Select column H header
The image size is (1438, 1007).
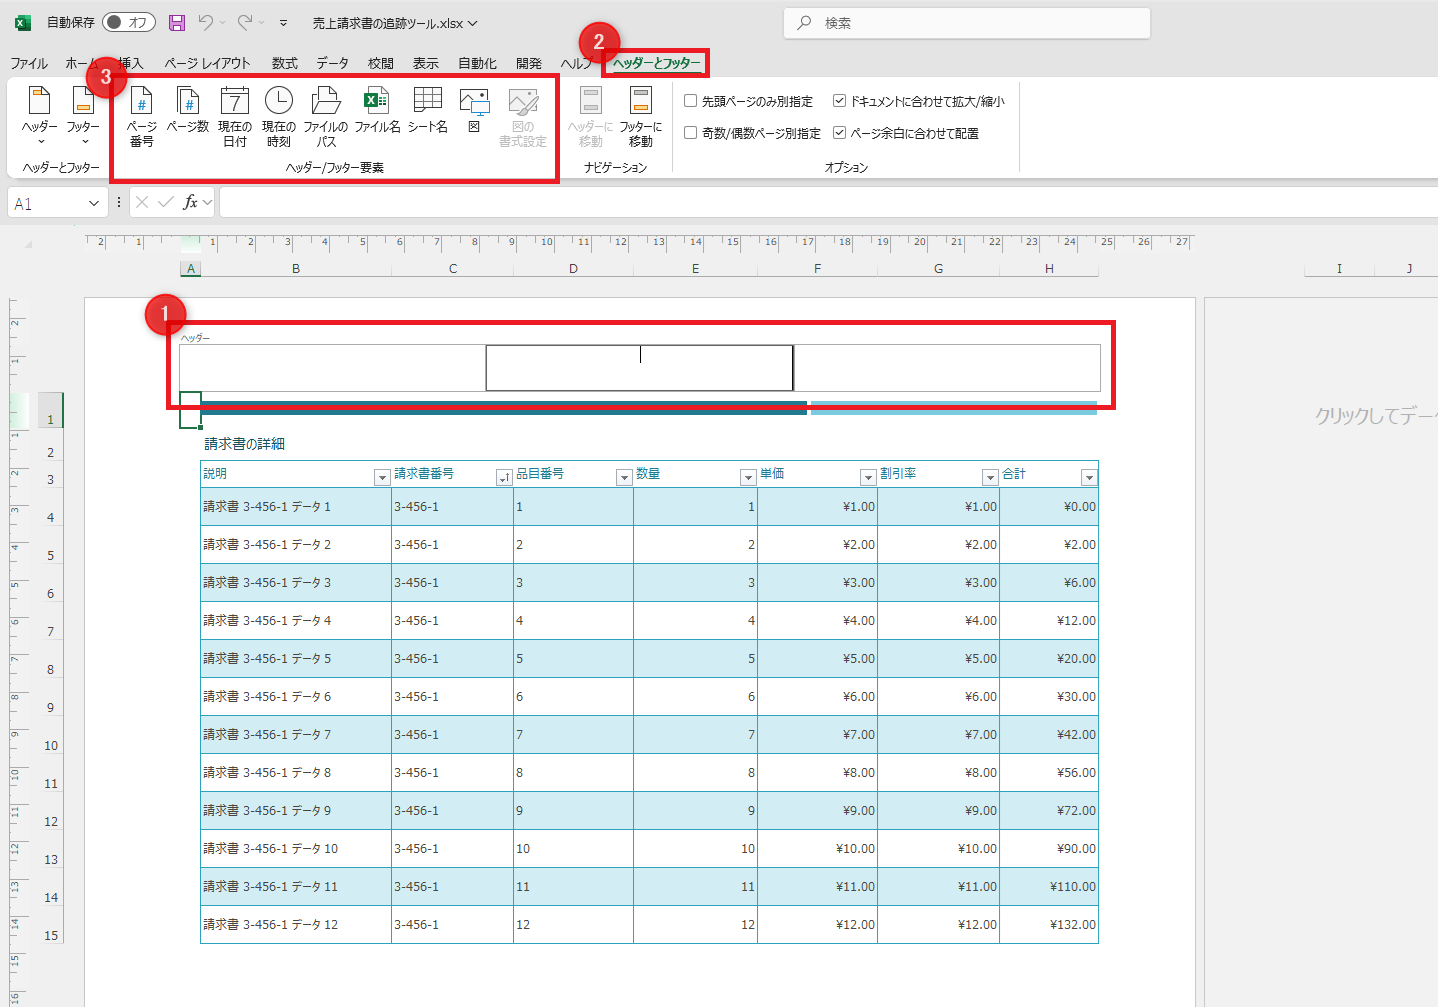click(x=1049, y=268)
